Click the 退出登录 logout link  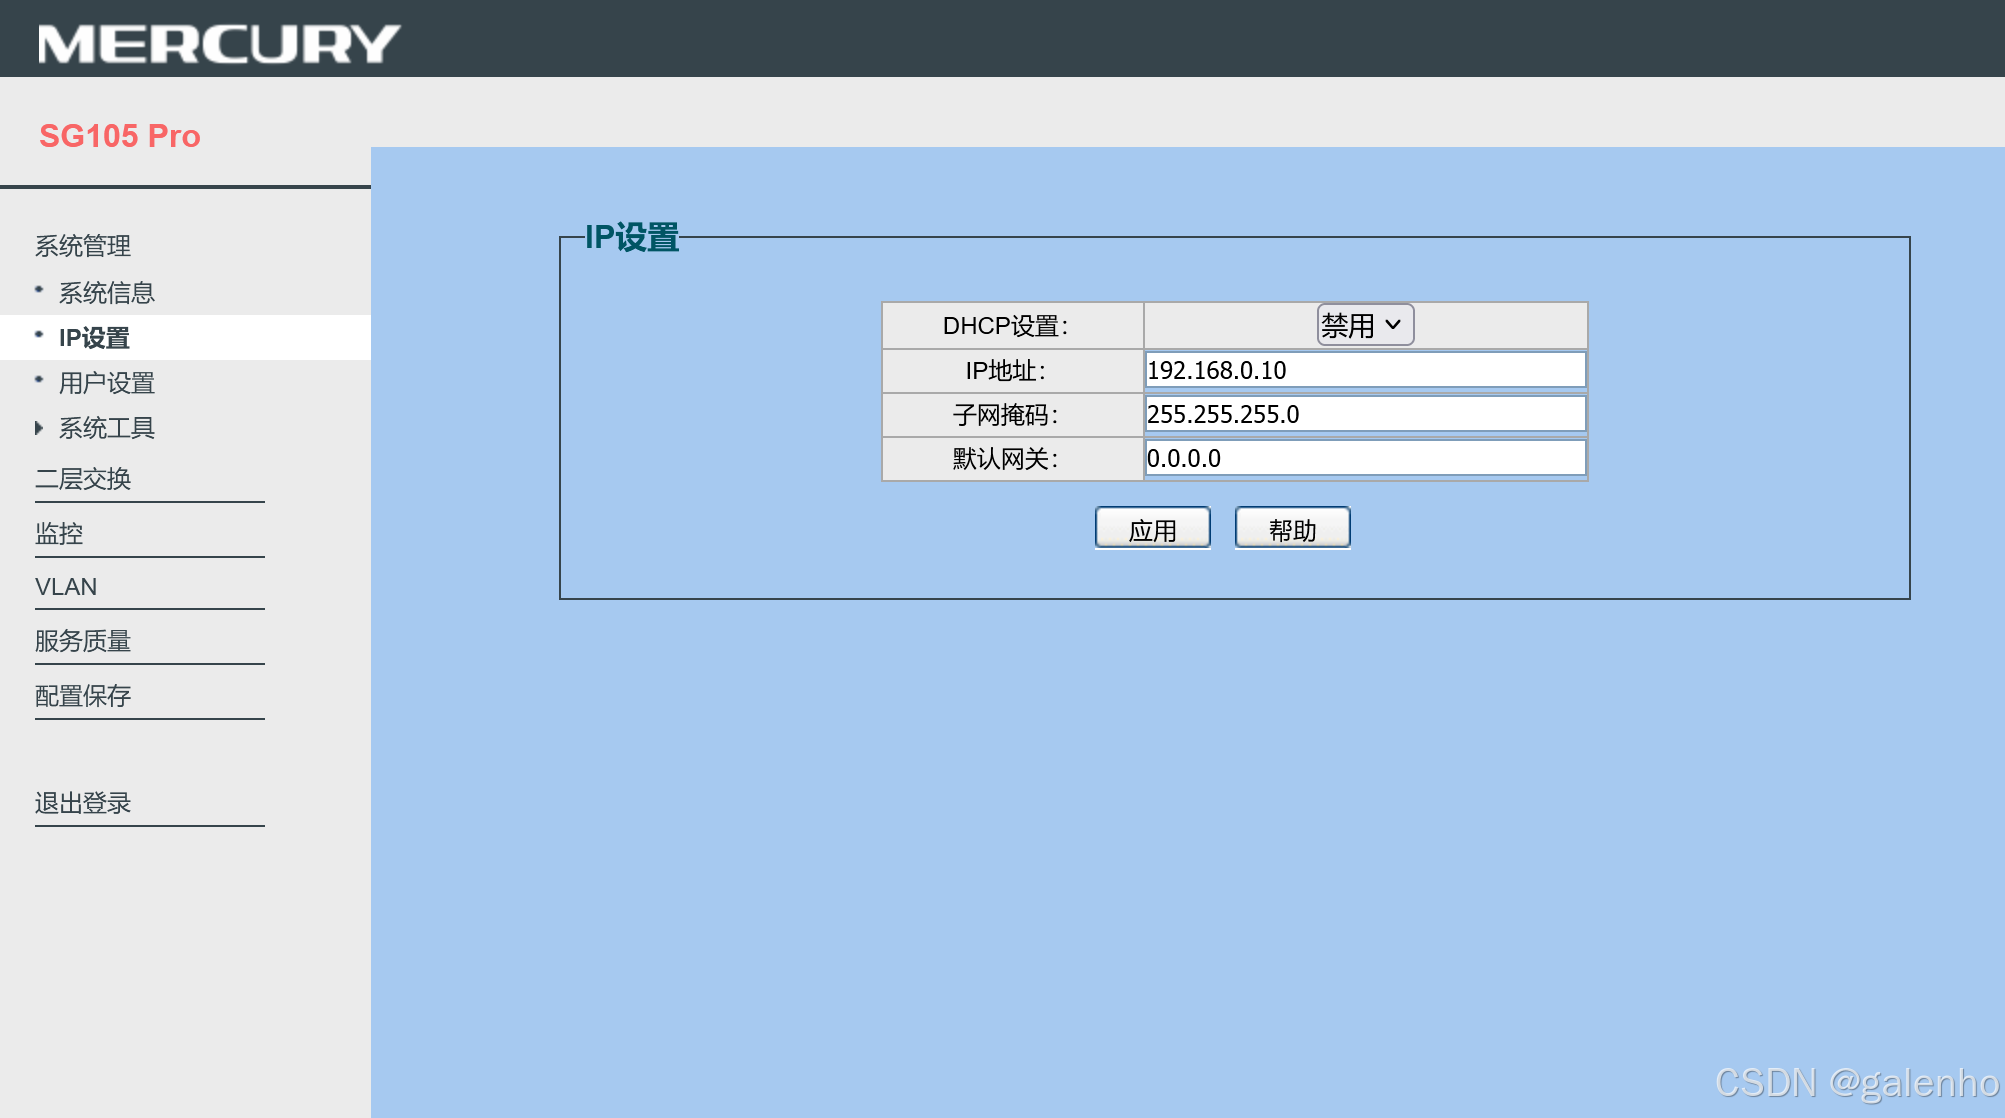point(83,803)
